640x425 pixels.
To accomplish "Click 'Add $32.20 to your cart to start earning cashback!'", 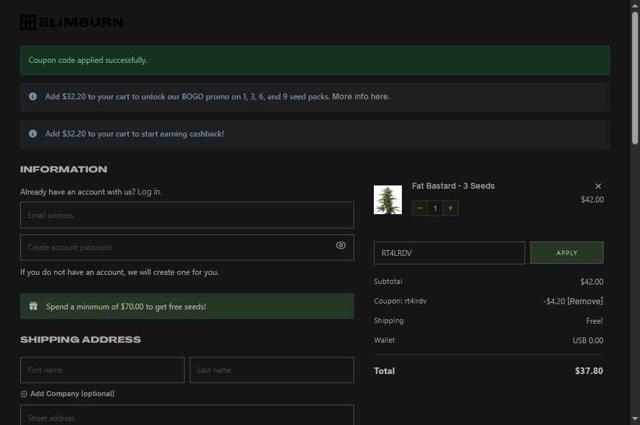I will point(134,134).
